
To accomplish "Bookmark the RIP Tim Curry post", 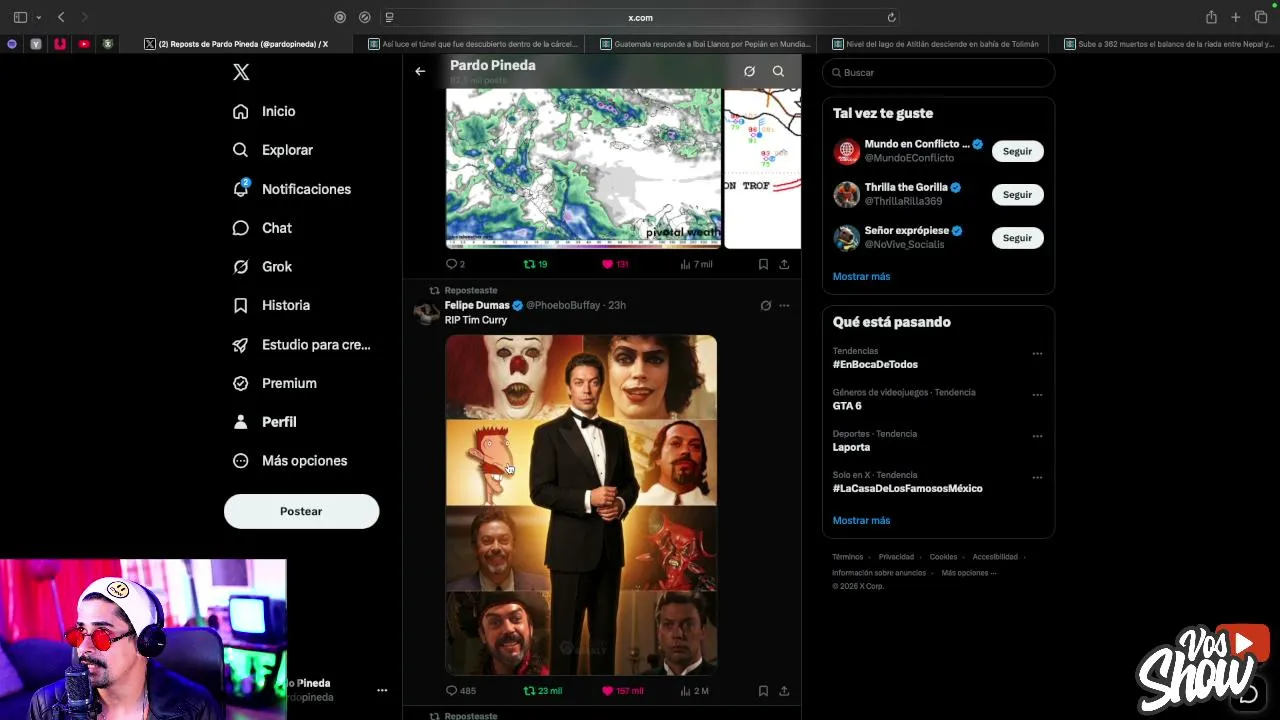I will 763,690.
